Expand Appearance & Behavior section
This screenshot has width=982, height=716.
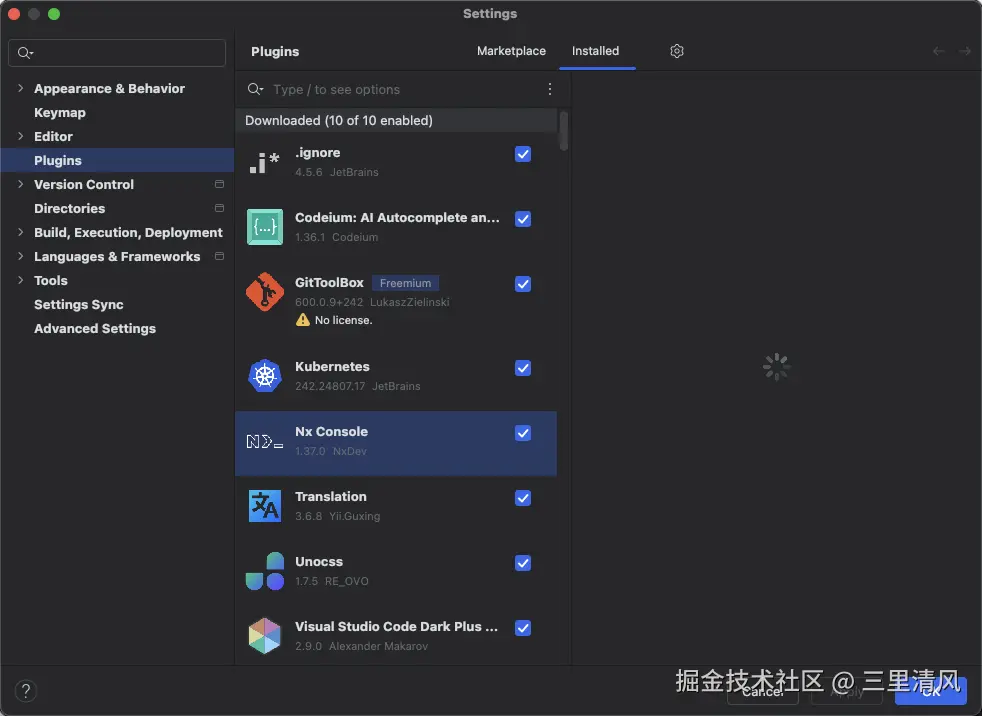(x=21, y=88)
